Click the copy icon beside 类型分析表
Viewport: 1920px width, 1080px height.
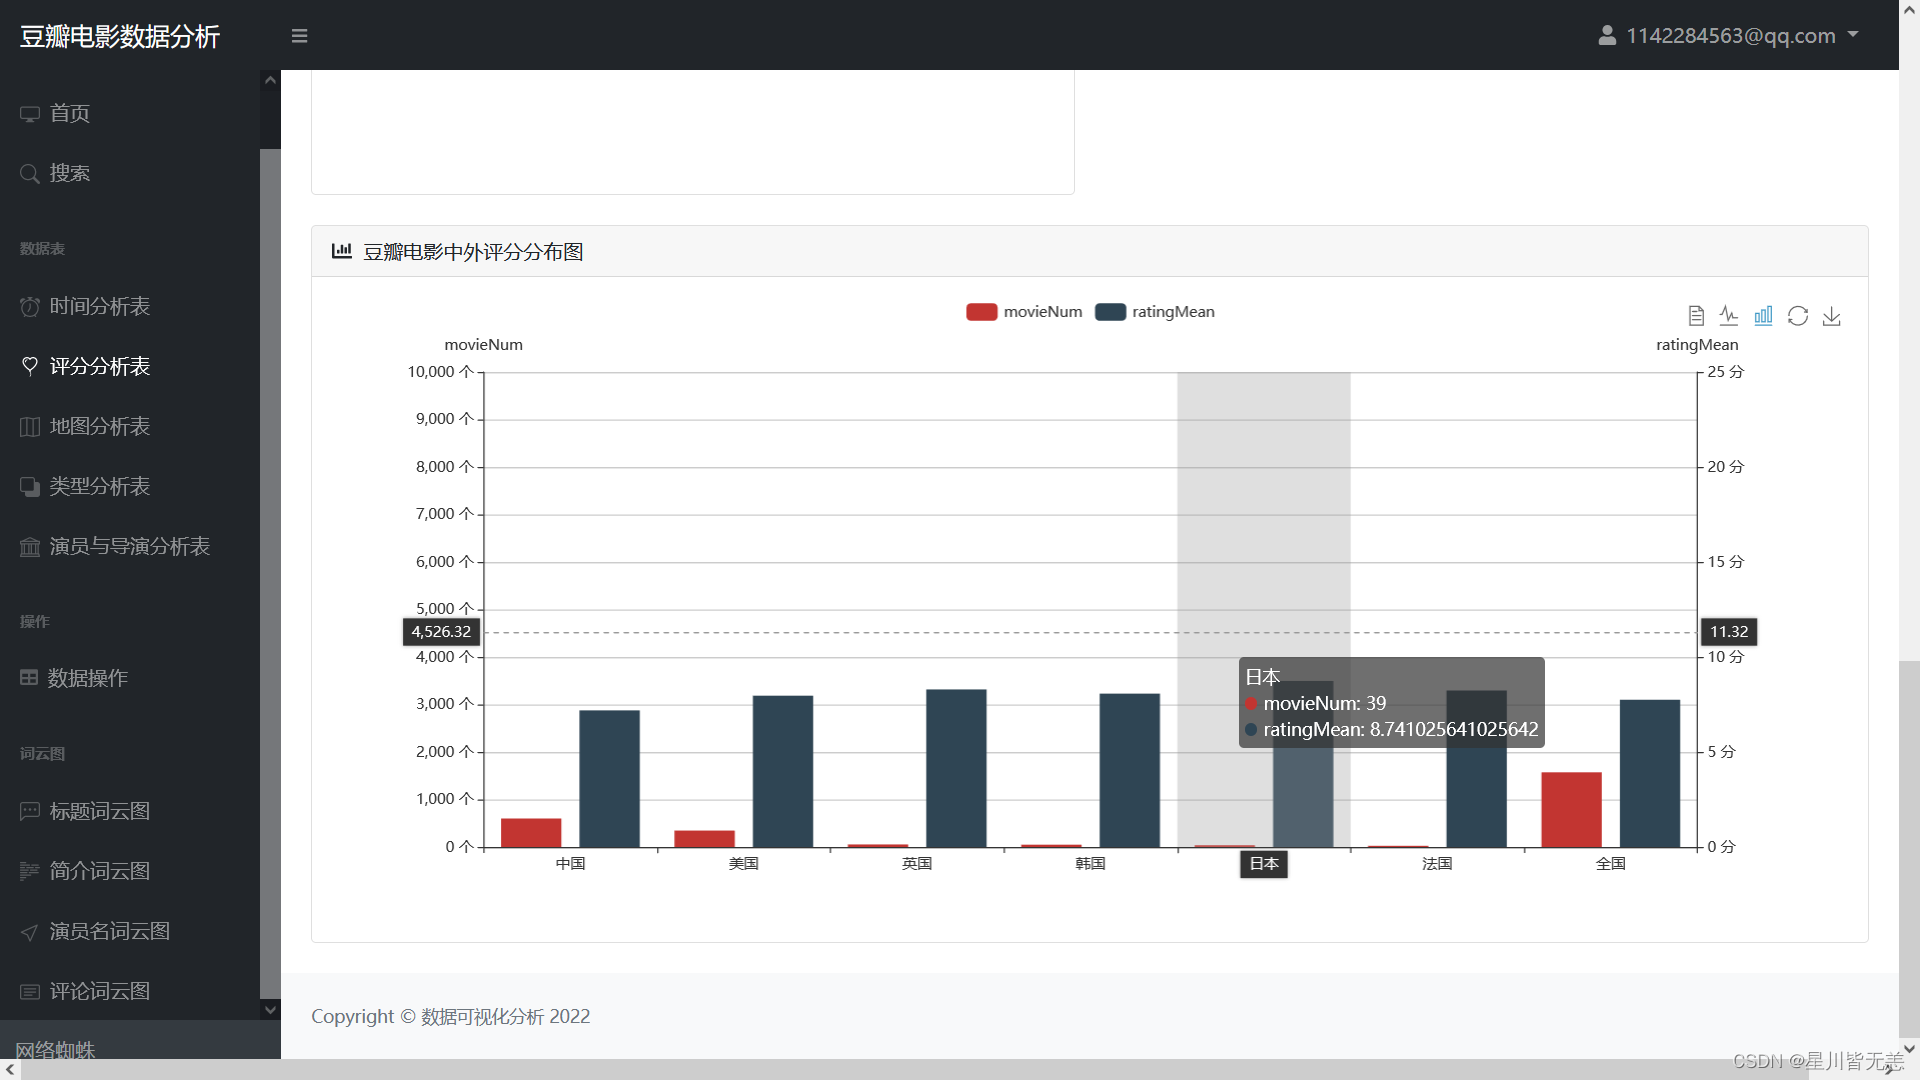30,487
